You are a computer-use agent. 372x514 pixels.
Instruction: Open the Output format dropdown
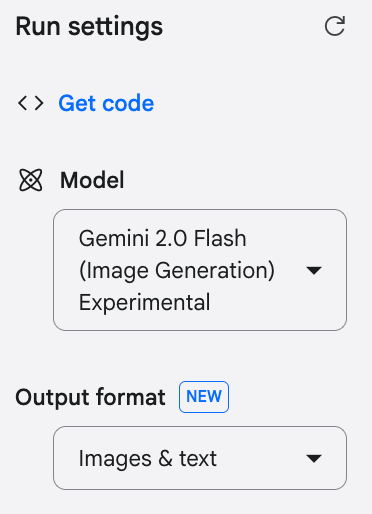[200, 458]
